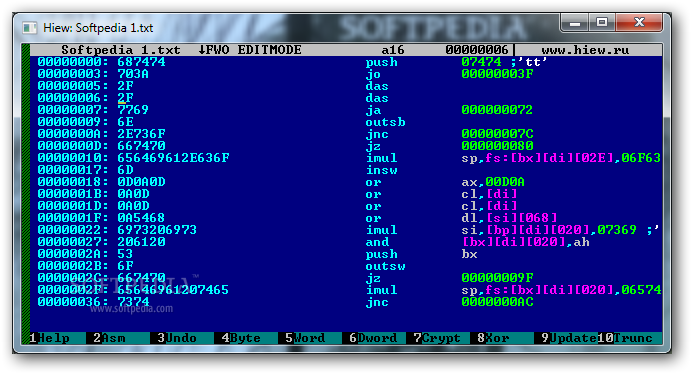Click address label 0000001B:
The image size is (692, 374).
coord(73,194)
